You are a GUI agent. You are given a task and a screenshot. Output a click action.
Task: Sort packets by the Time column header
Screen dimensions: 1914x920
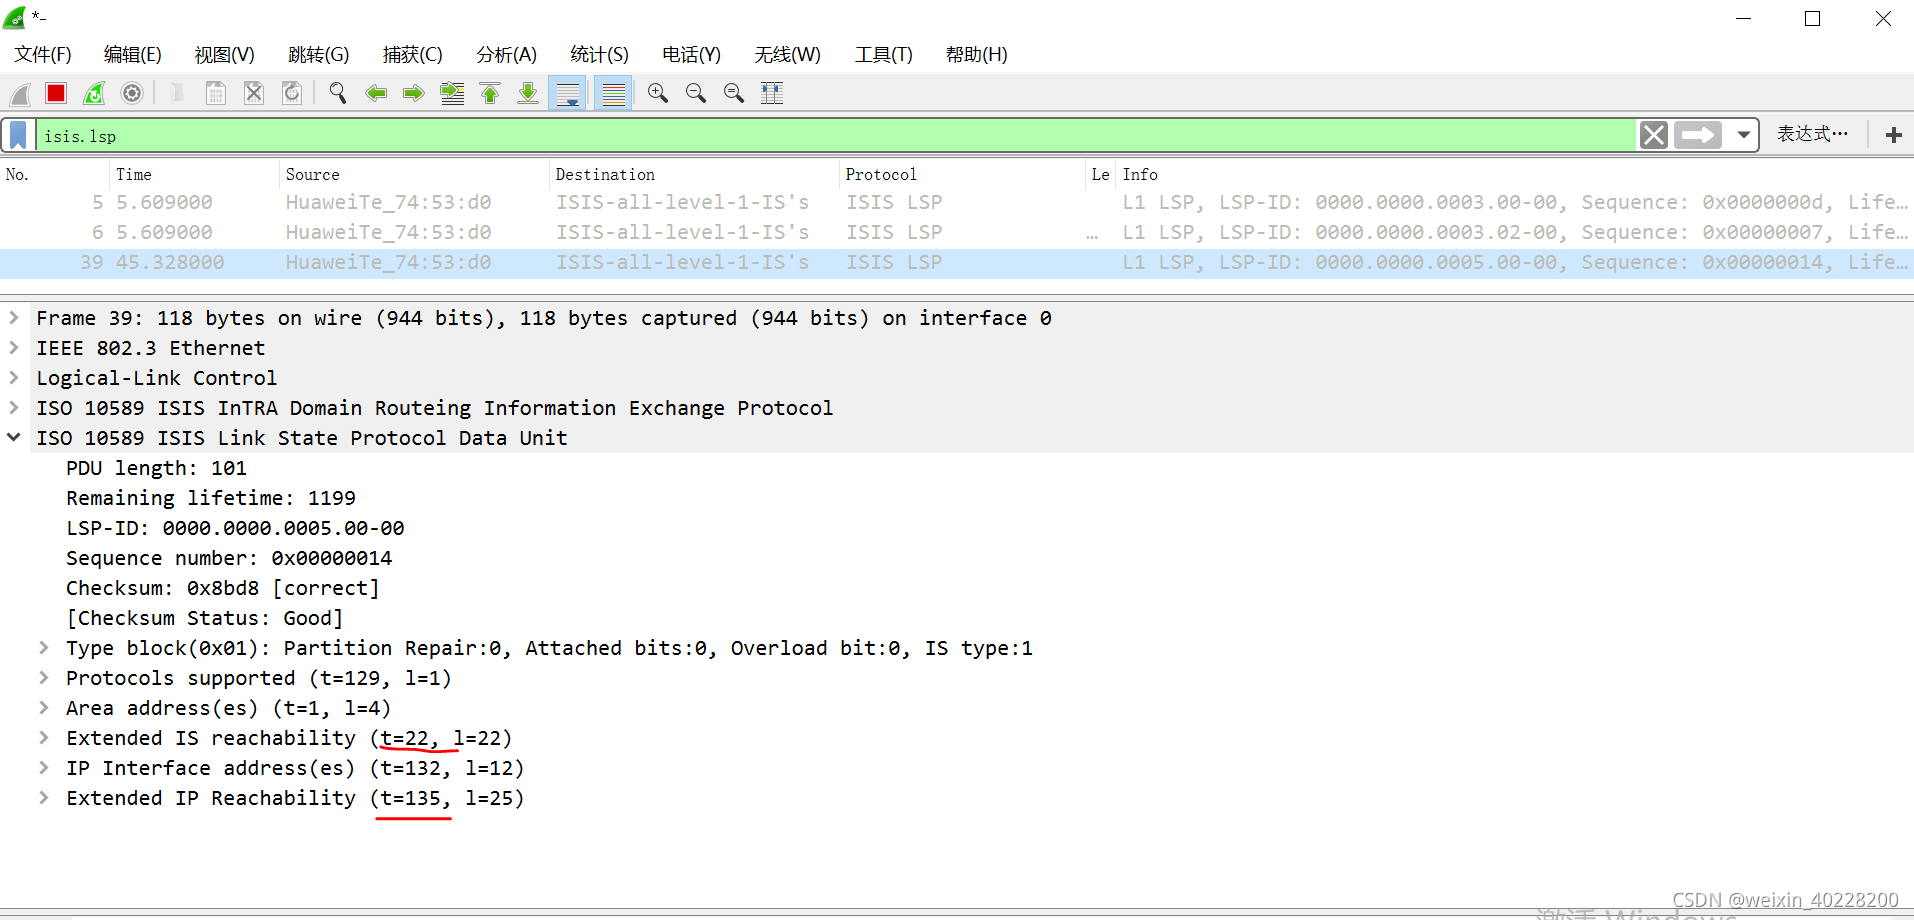pos(195,174)
